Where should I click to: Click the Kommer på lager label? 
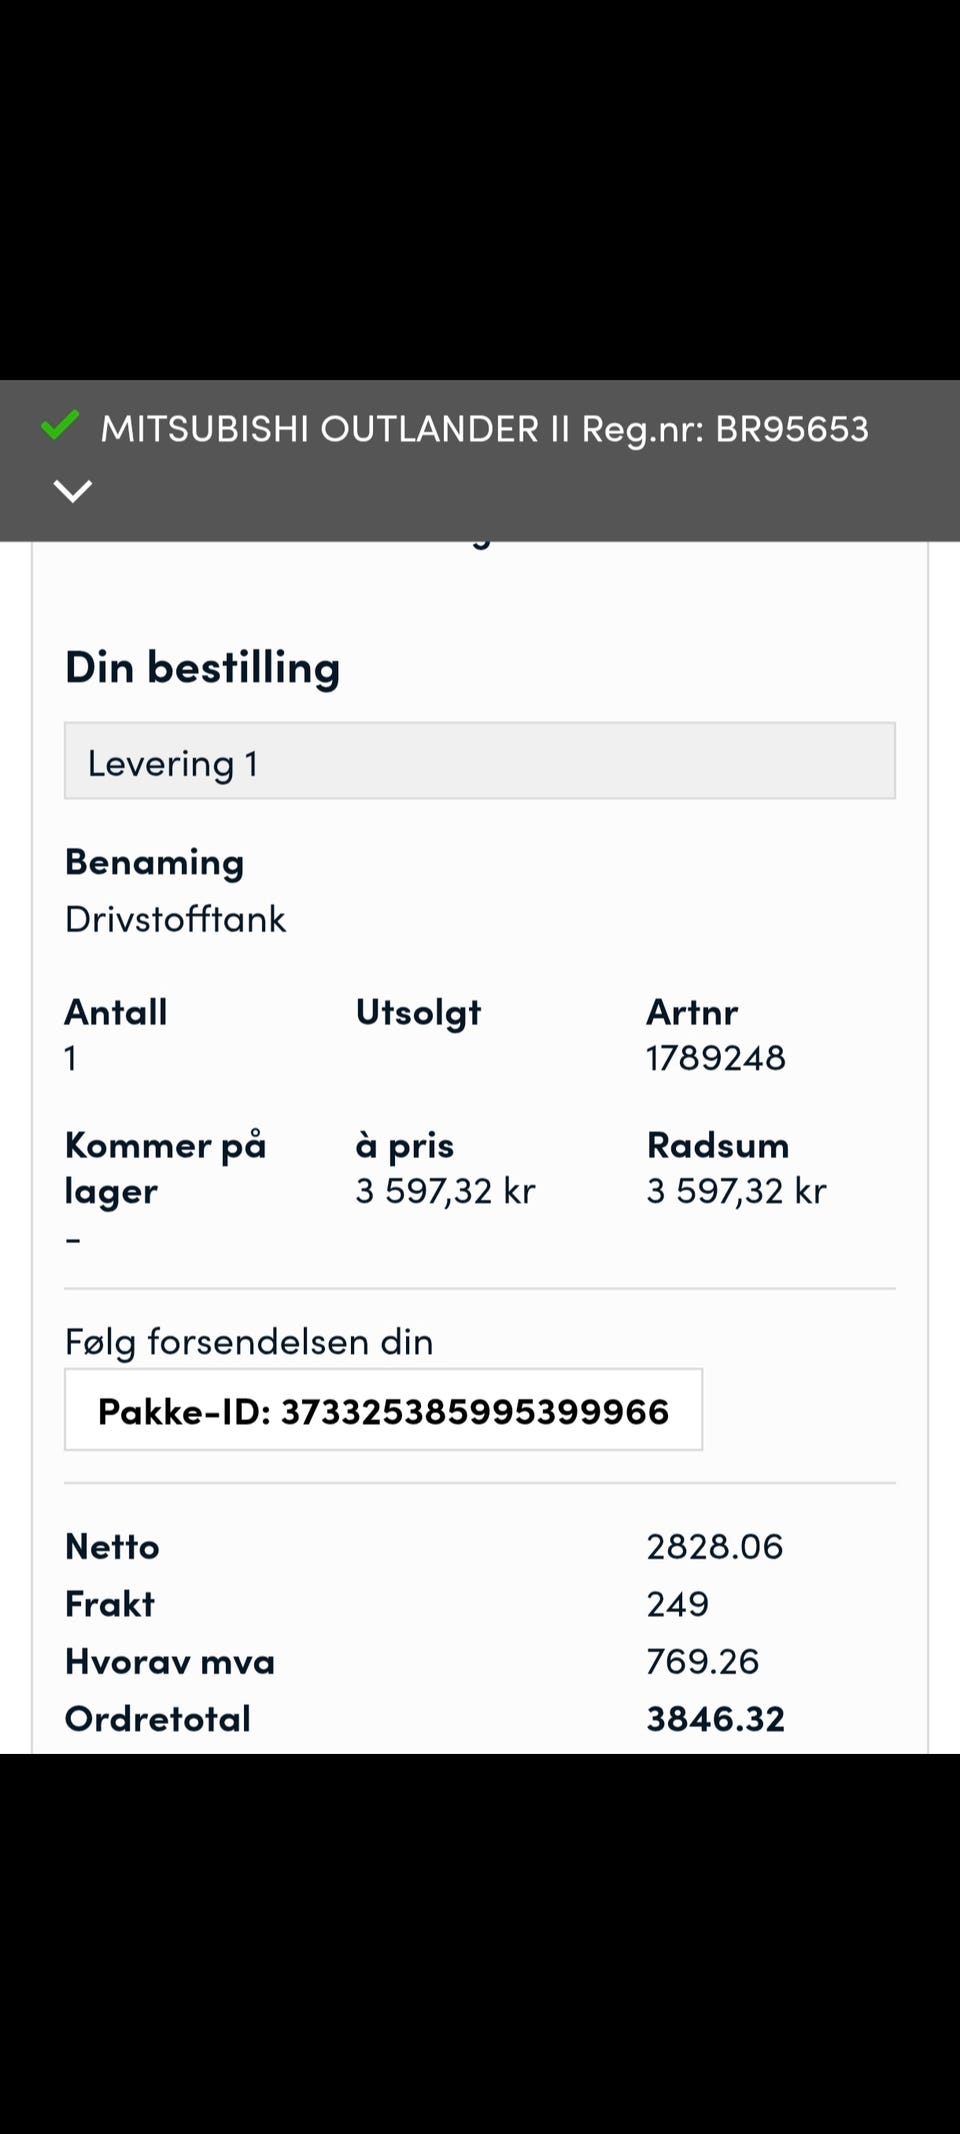click(x=166, y=1168)
